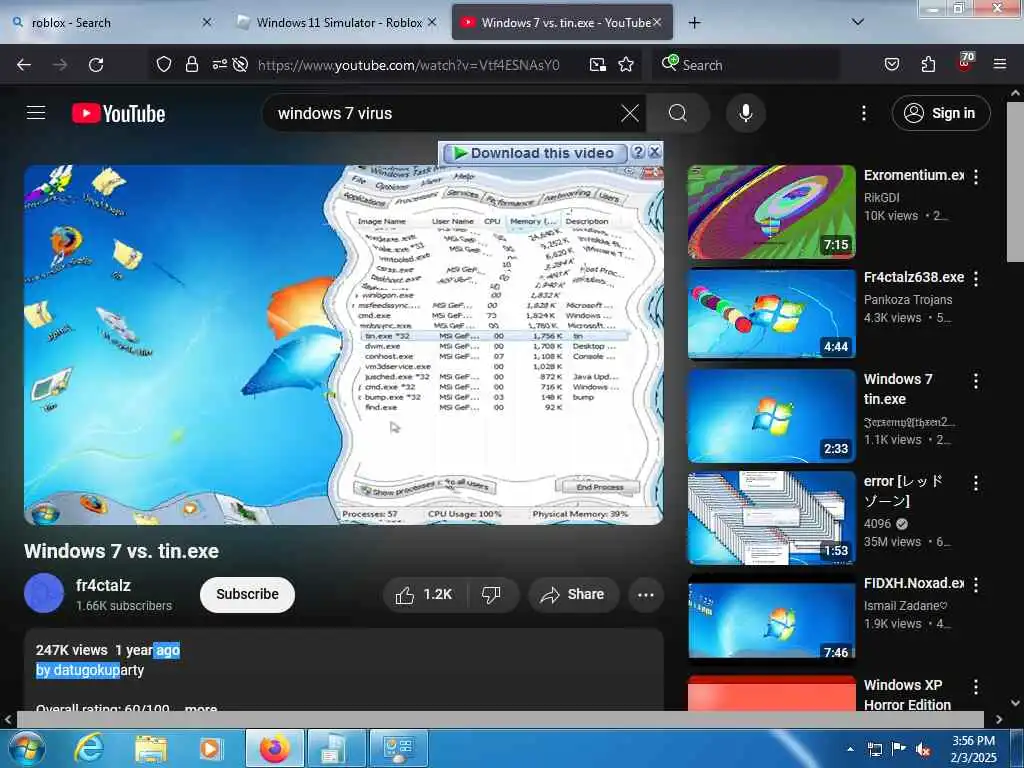Click the padlock site security icon
This screenshot has height=768, width=1024.
pos(191,65)
